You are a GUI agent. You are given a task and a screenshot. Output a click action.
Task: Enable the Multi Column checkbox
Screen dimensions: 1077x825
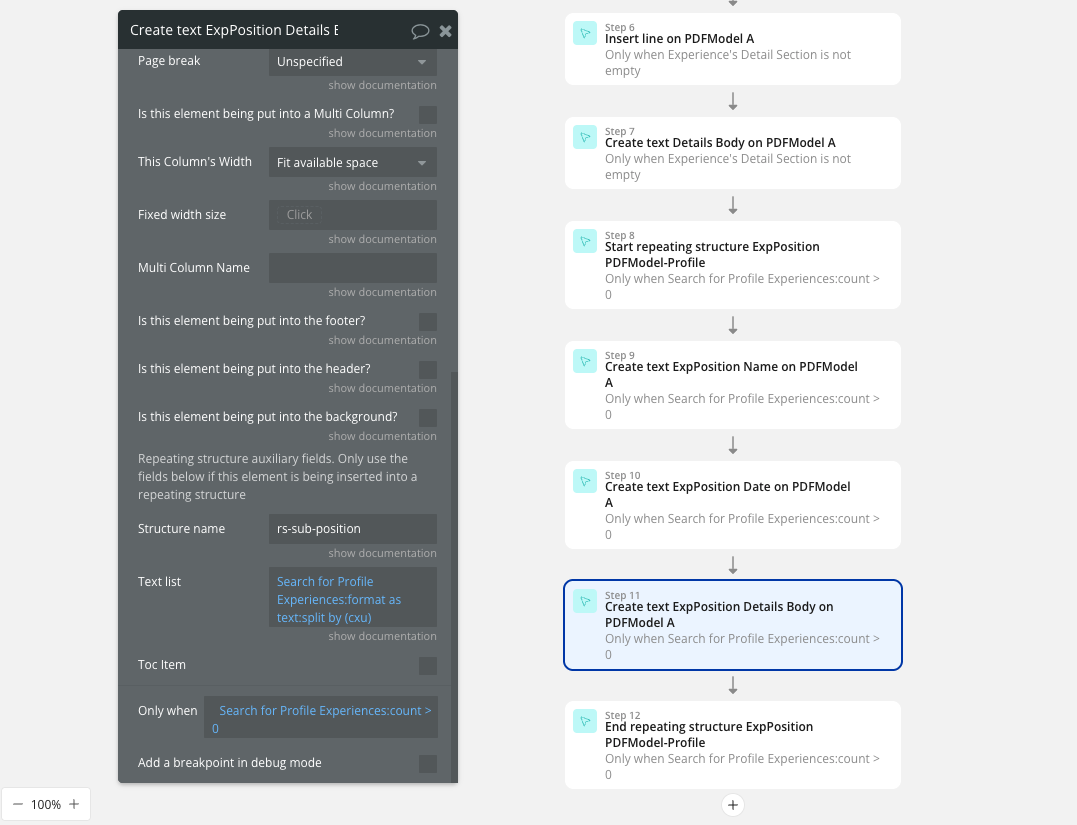click(428, 115)
